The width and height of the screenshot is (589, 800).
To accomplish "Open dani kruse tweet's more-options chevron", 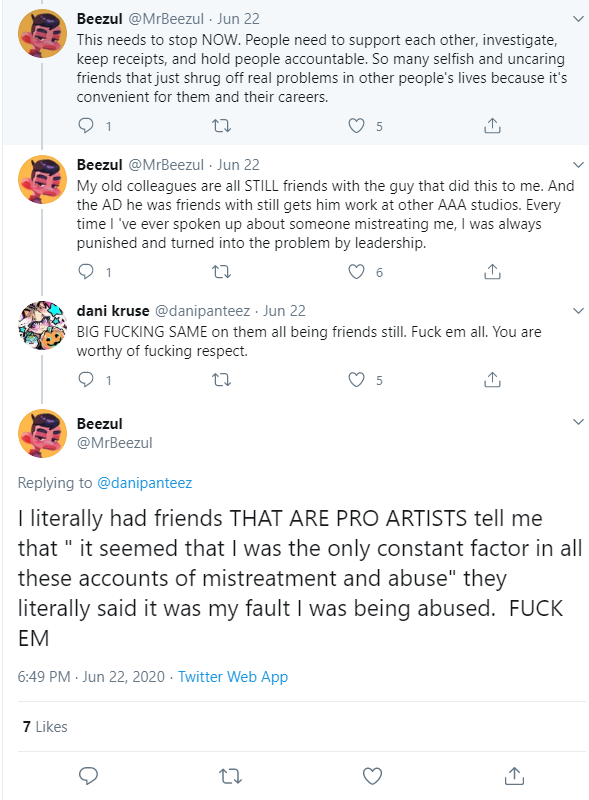I will pos(578,311).
